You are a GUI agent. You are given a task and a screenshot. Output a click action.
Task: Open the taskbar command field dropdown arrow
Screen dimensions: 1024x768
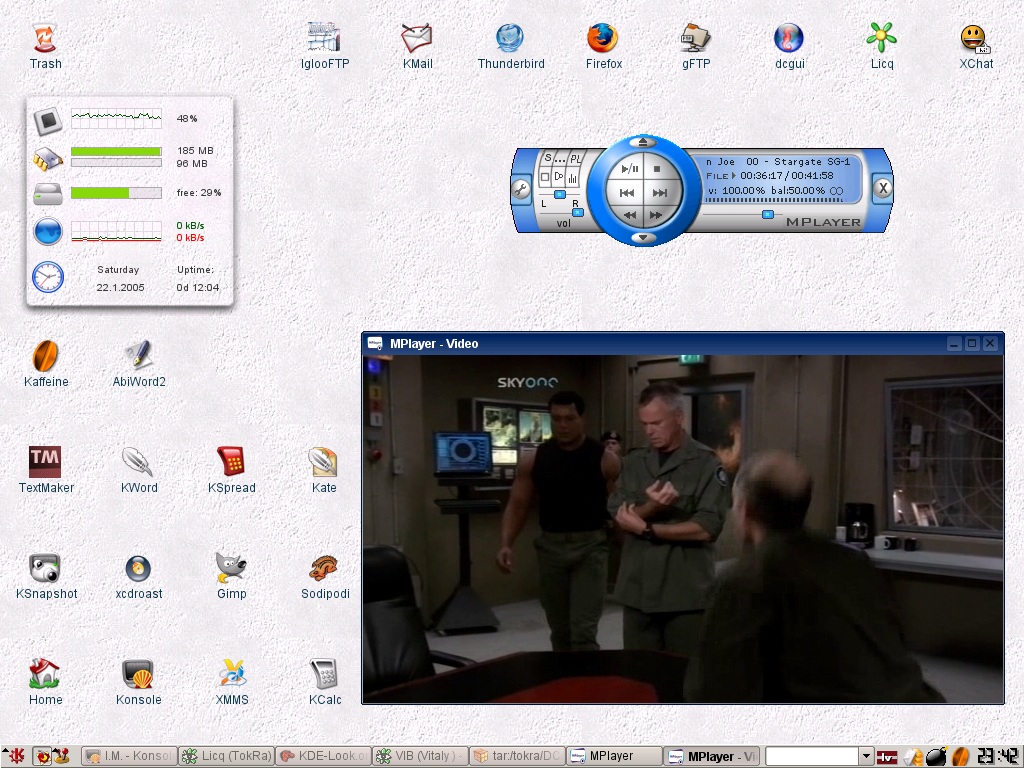tap(866, 756)
